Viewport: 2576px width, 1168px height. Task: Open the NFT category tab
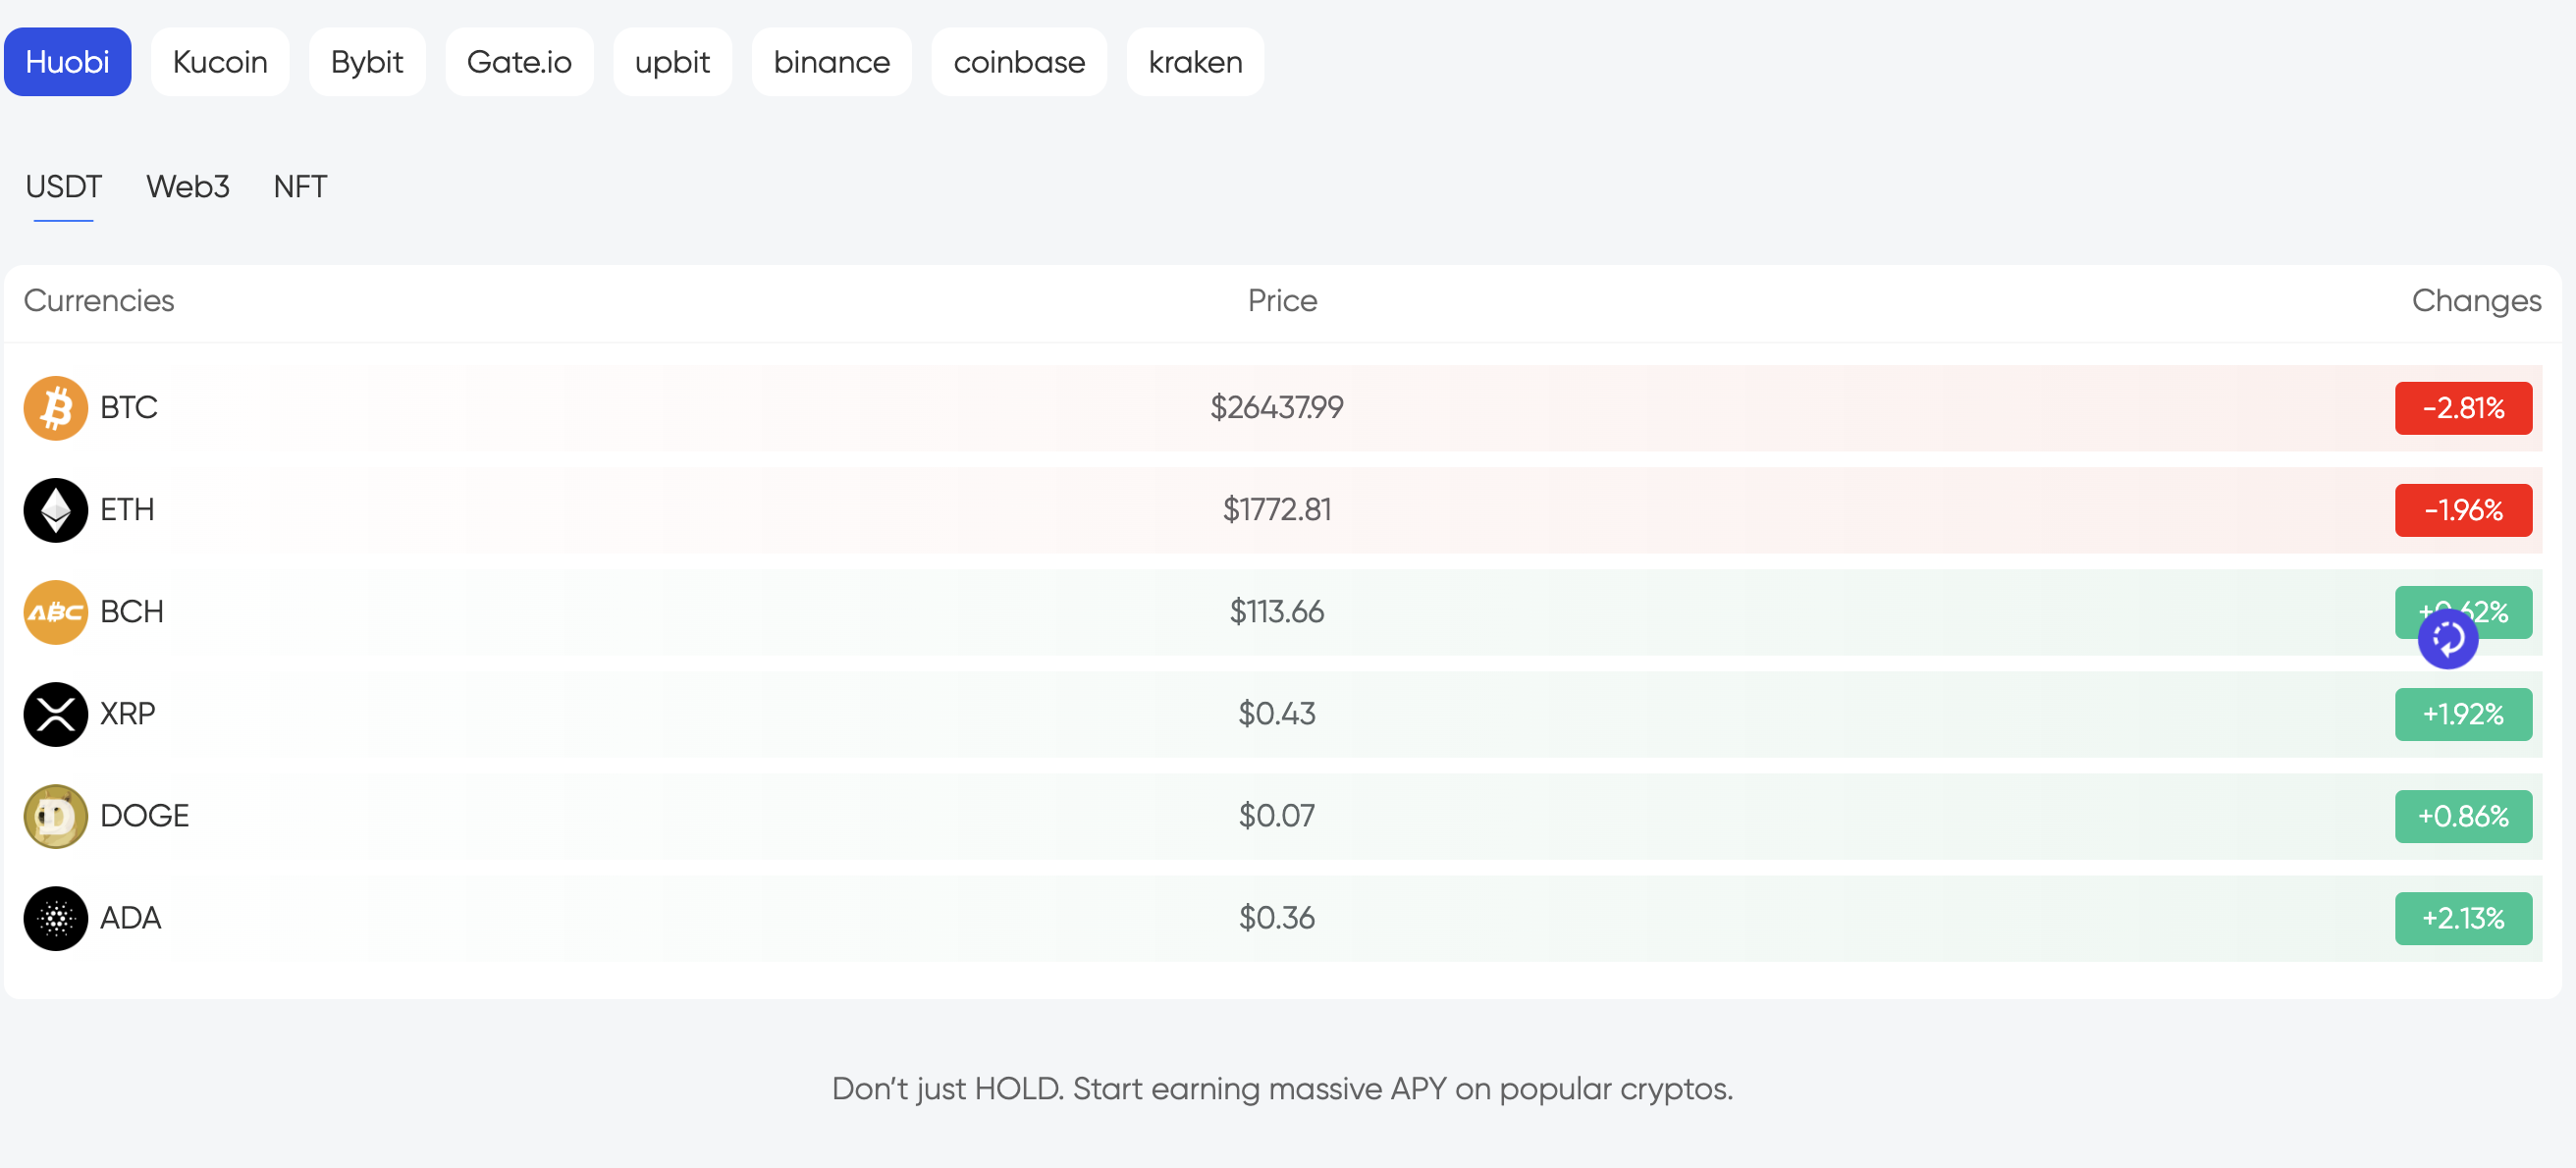click(x=300, y=187)
